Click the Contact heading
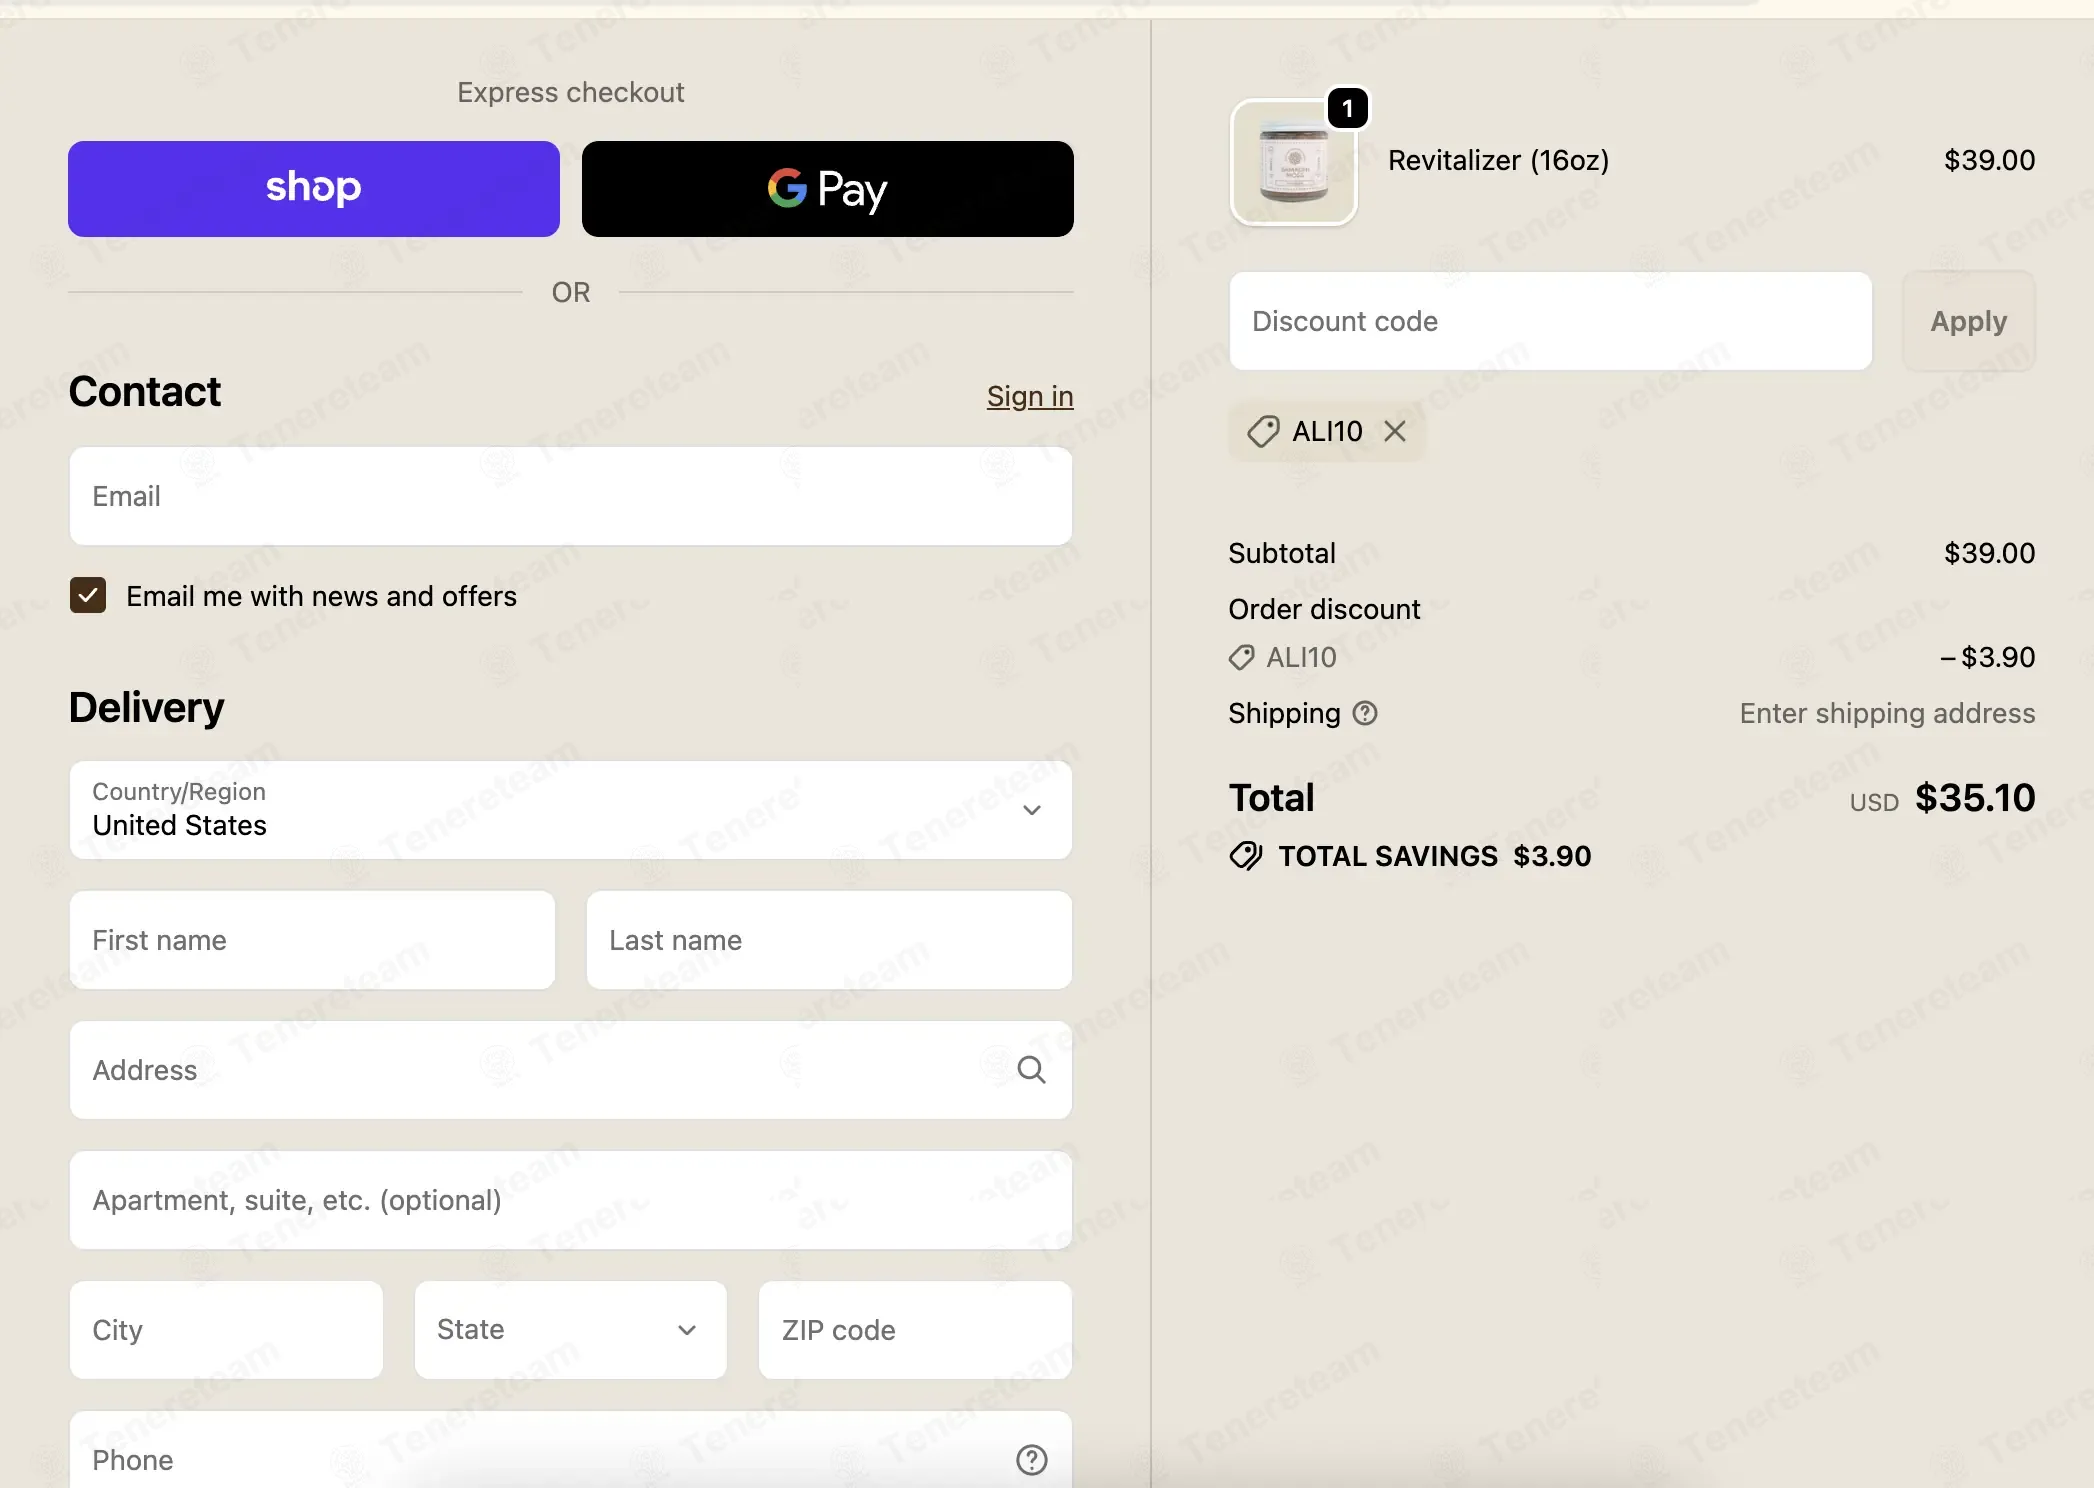The height and width of the screenshot is (1488, 2094). pyautogui.click(x=145, y=391)
